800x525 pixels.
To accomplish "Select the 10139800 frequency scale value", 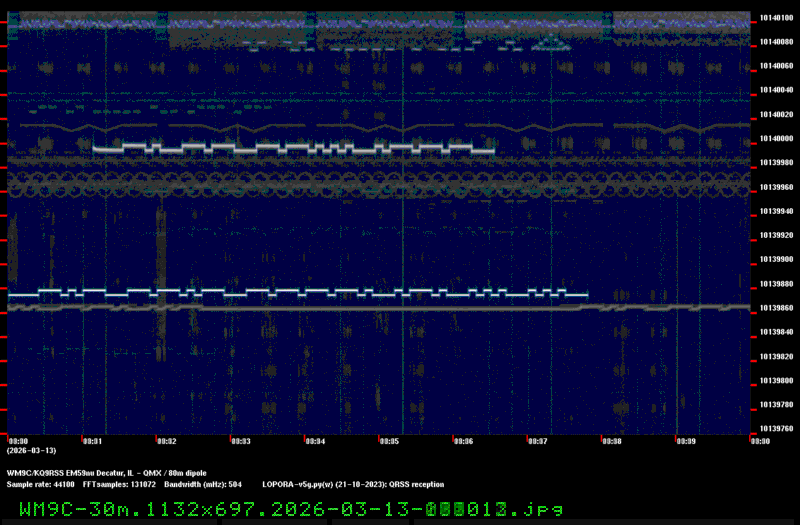I will tap(776, 380).
